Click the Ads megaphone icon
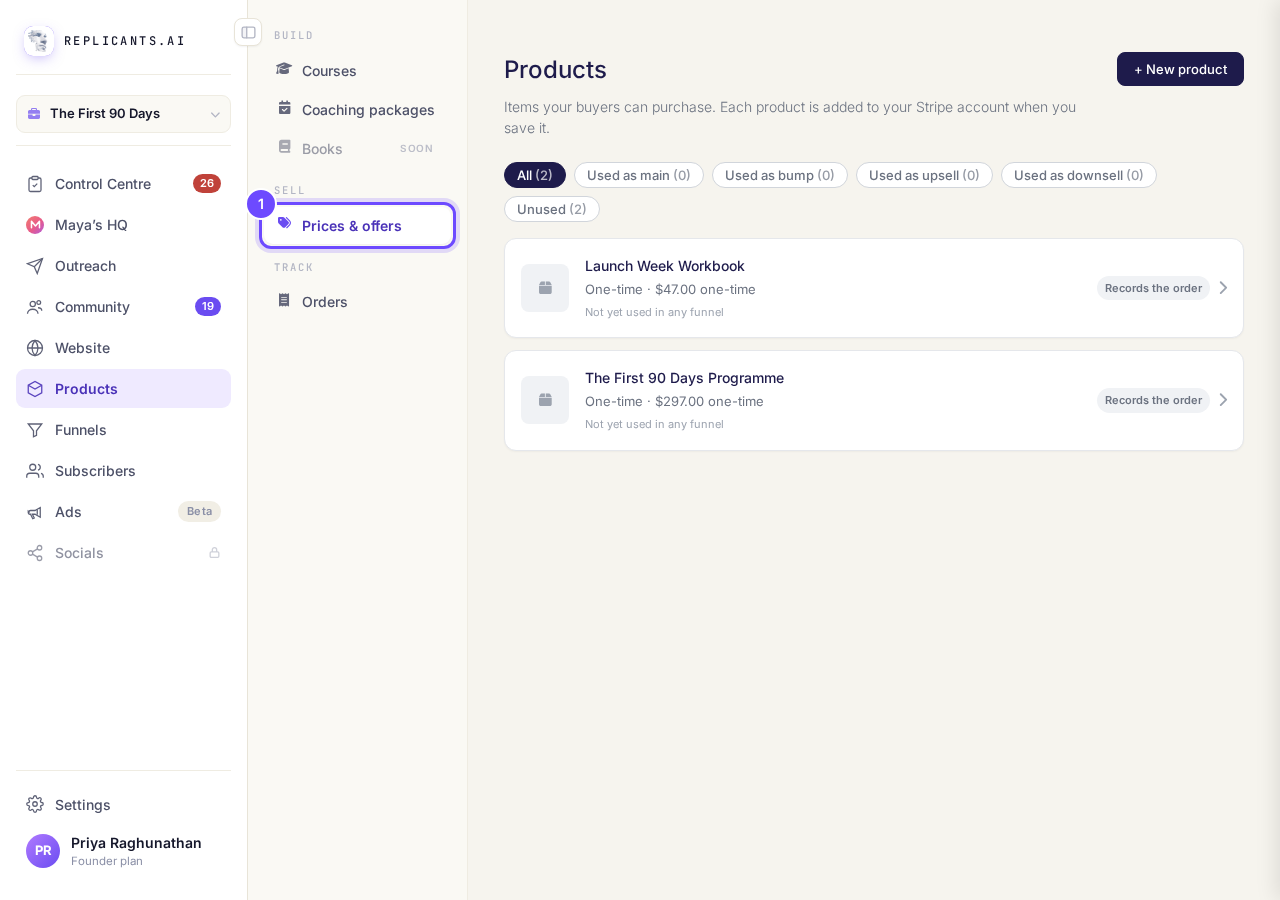 click(x=35, y=512)
